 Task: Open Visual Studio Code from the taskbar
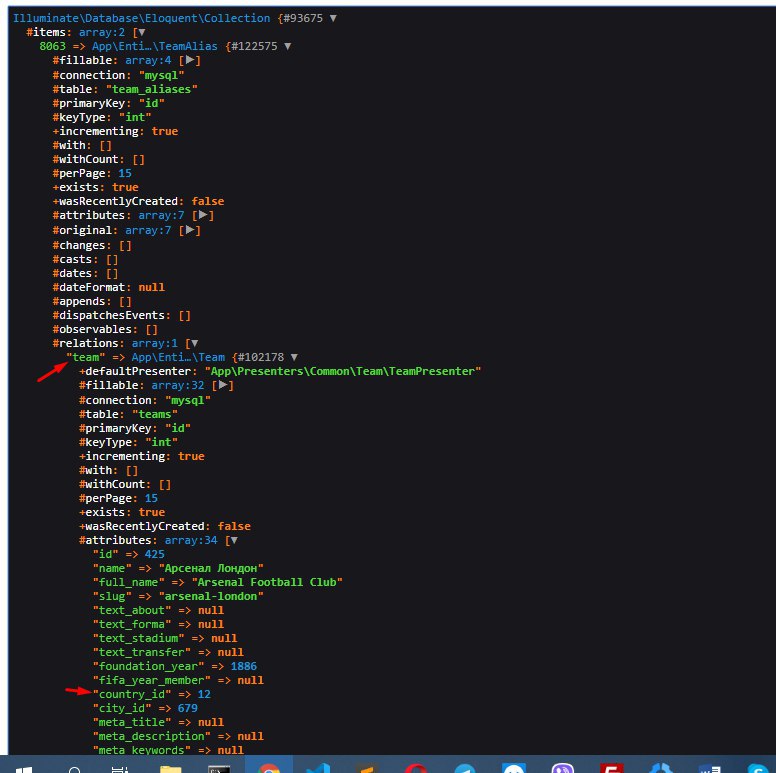[318, 767]
